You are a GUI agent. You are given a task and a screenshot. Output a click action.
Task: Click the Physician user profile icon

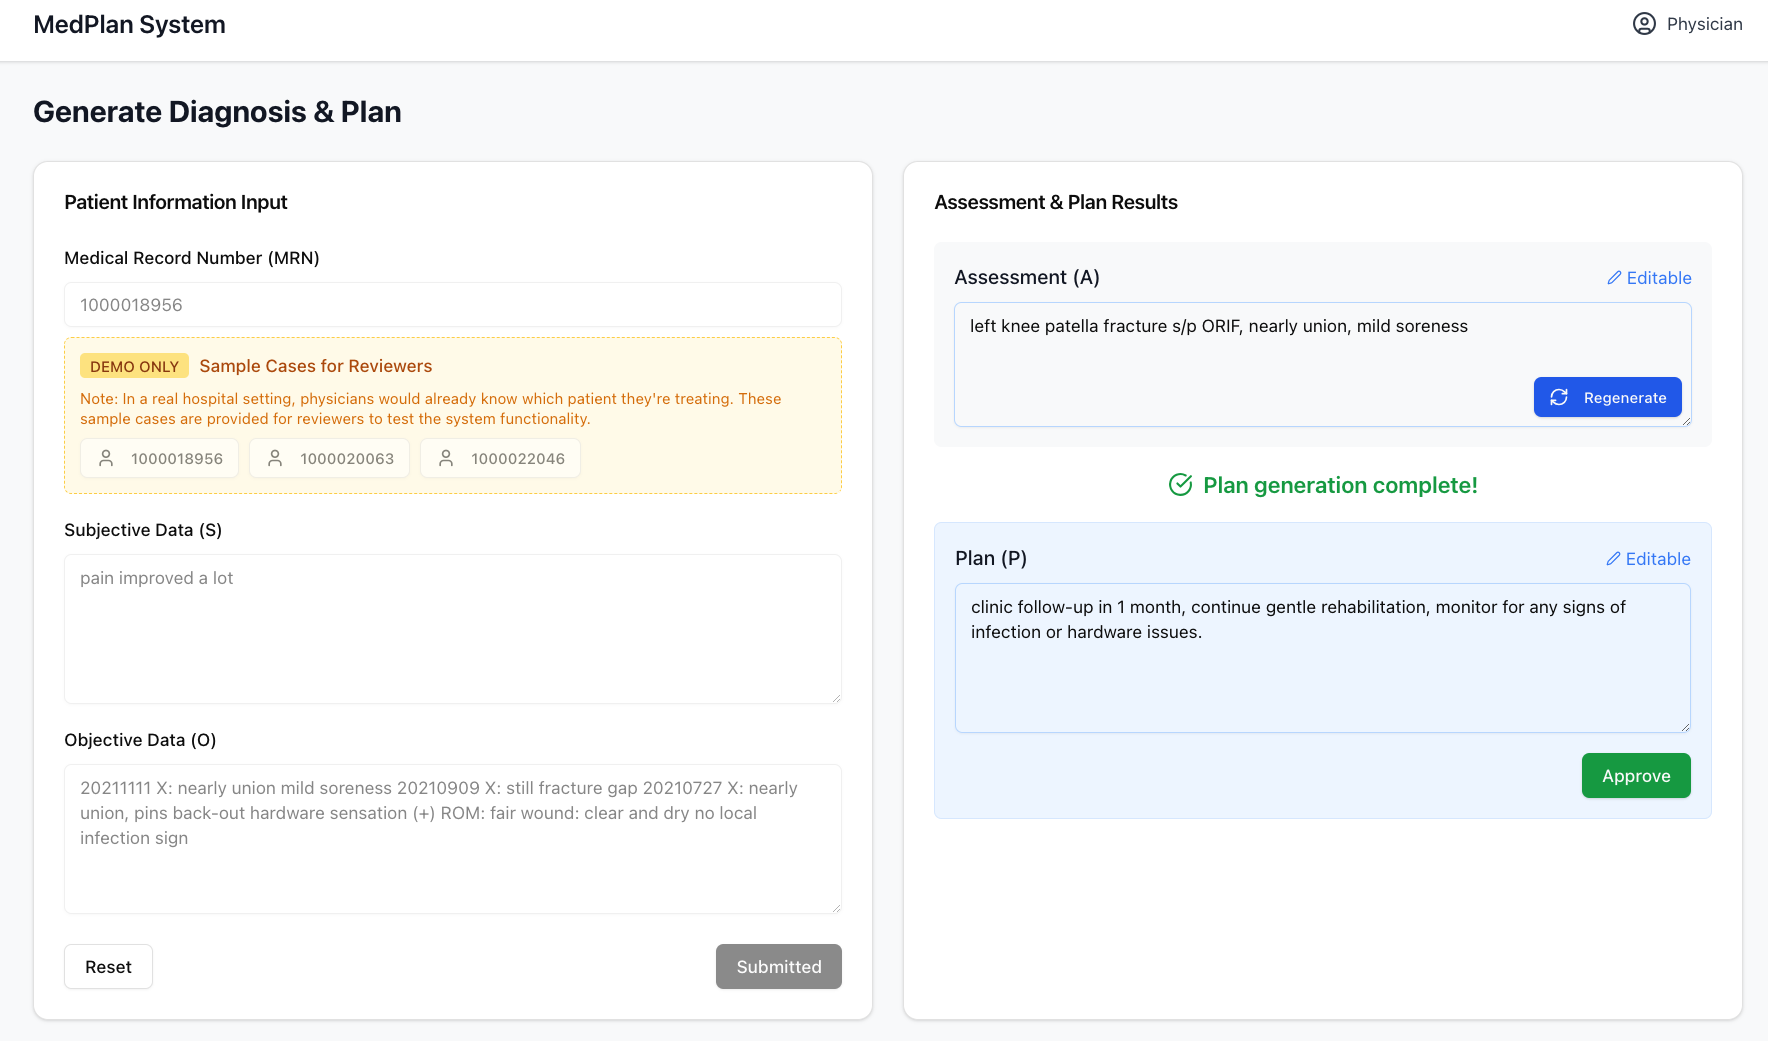[x=1644, y=24]
